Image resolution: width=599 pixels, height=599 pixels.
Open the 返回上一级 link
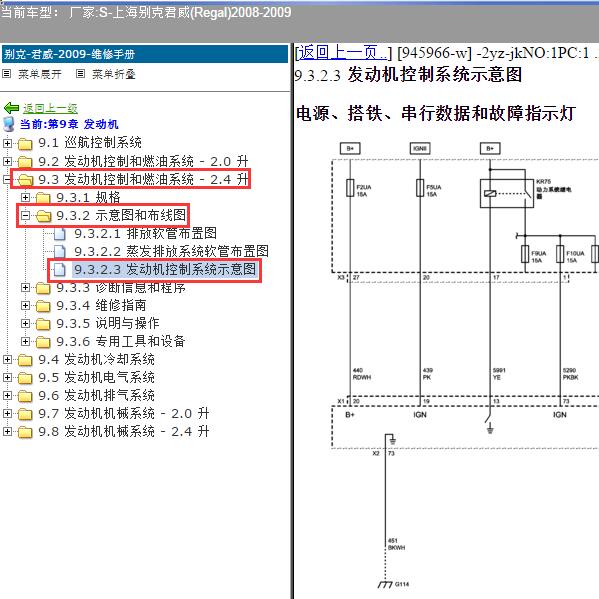pyautogui.click(x=50, y=108)
